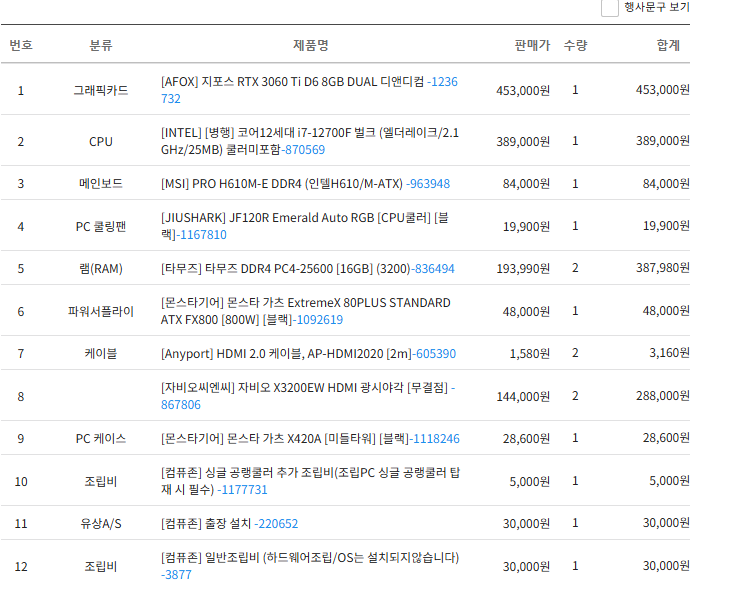Open the JIUSHARK JF120R cooler link
This screenshot has height=589, width=744.
305,226
